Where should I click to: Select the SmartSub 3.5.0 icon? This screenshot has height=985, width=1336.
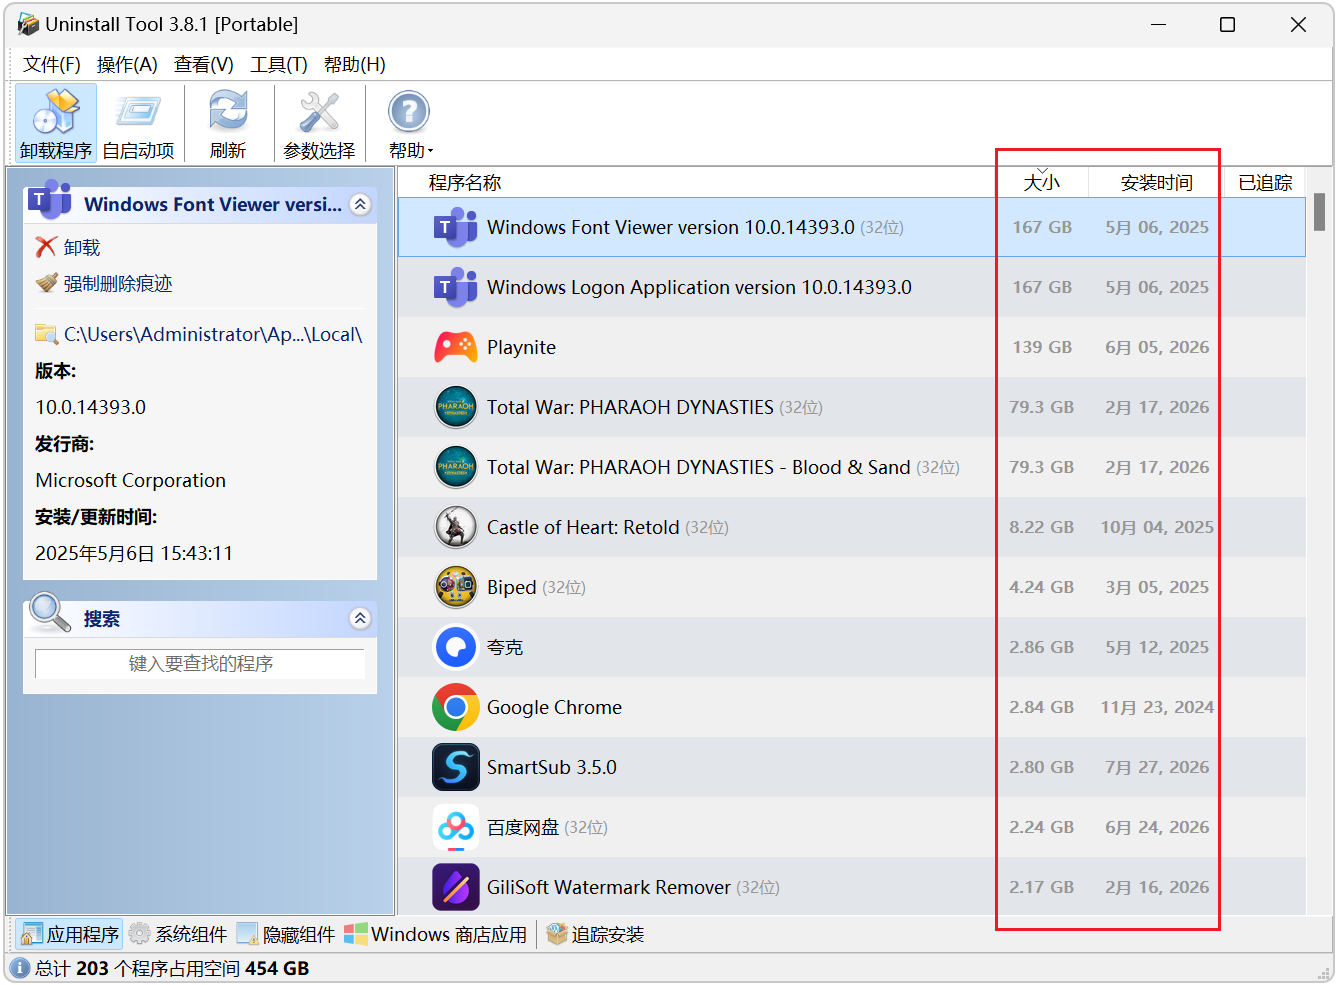(456, 767)
